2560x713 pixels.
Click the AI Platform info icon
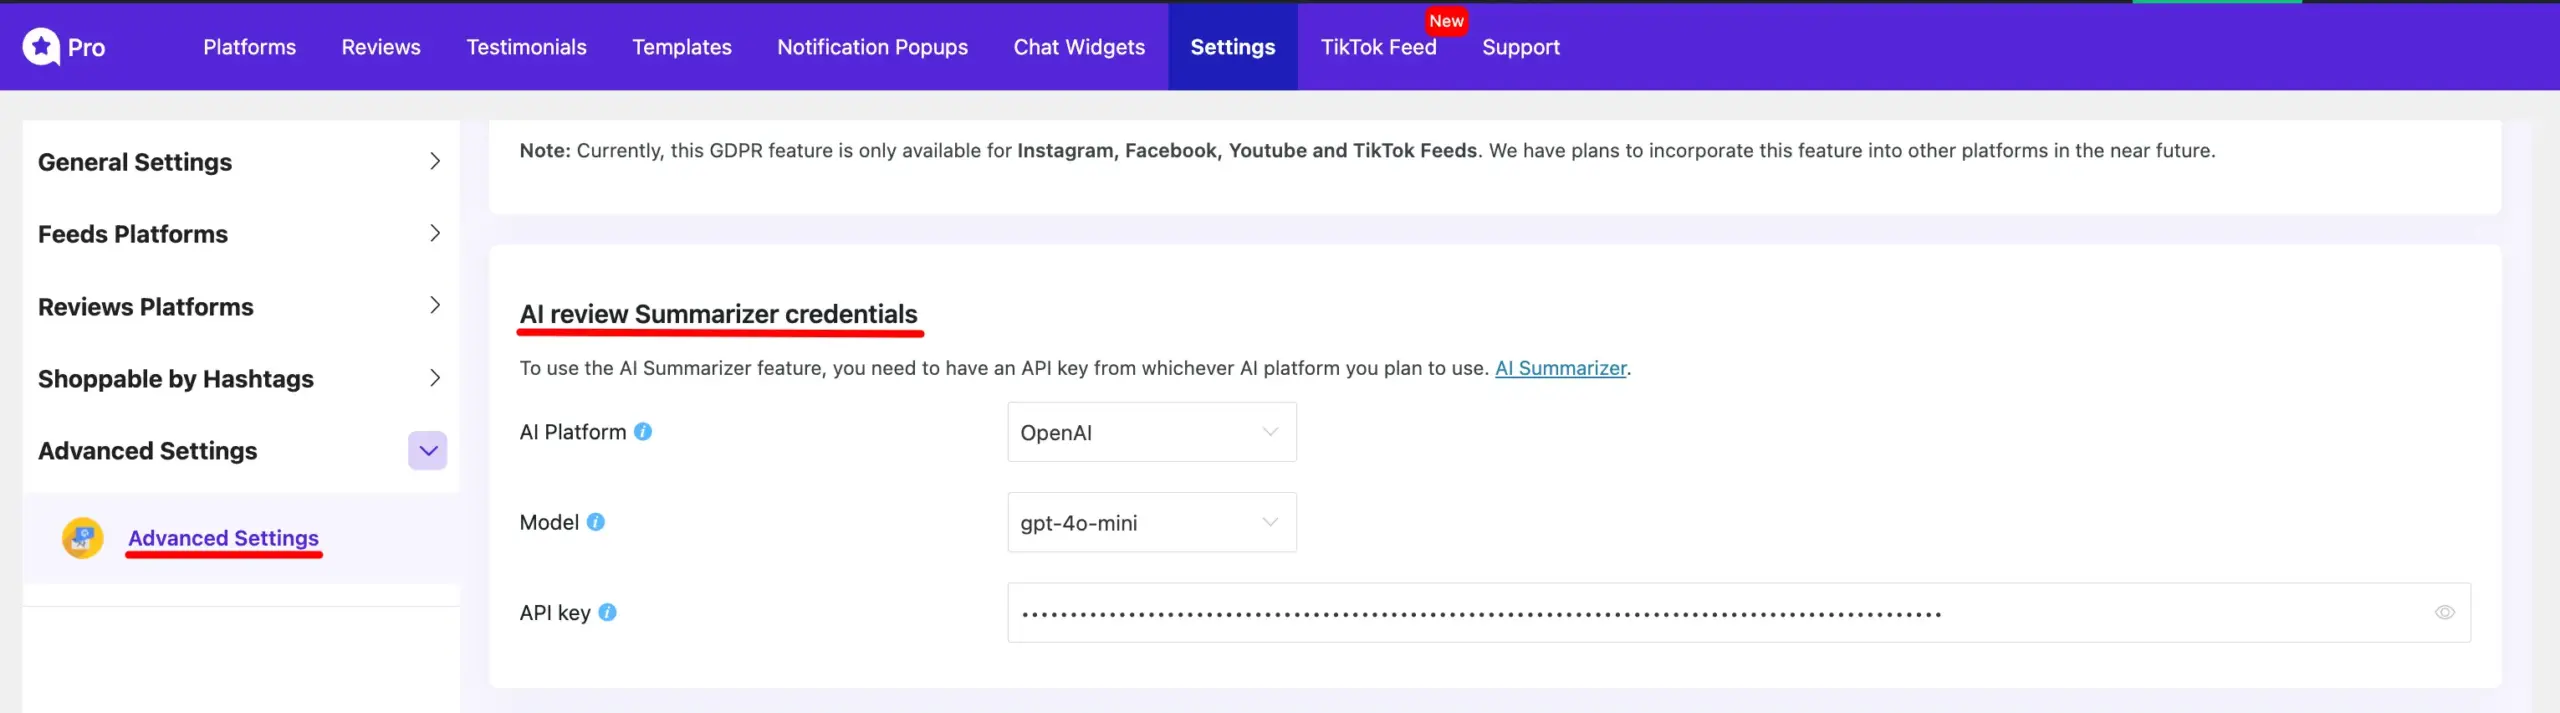[x=643, y=431]
